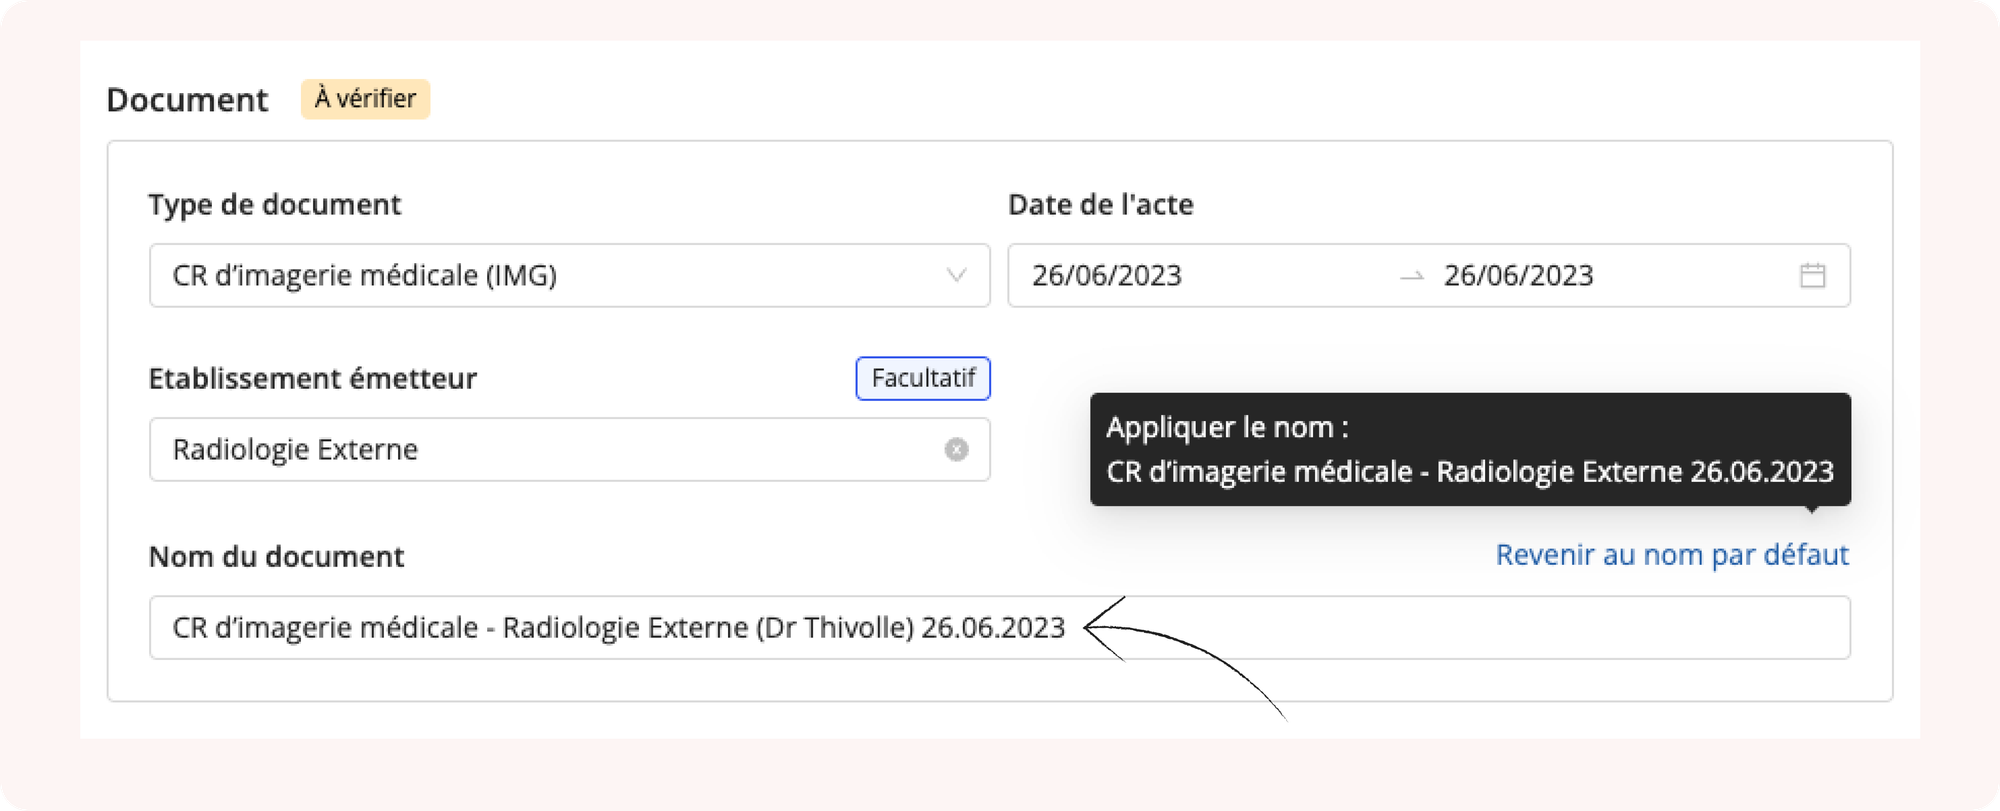This screenshot has height=811, width=2000.
Task: Click the Document section heading
Action: point(188,100)
